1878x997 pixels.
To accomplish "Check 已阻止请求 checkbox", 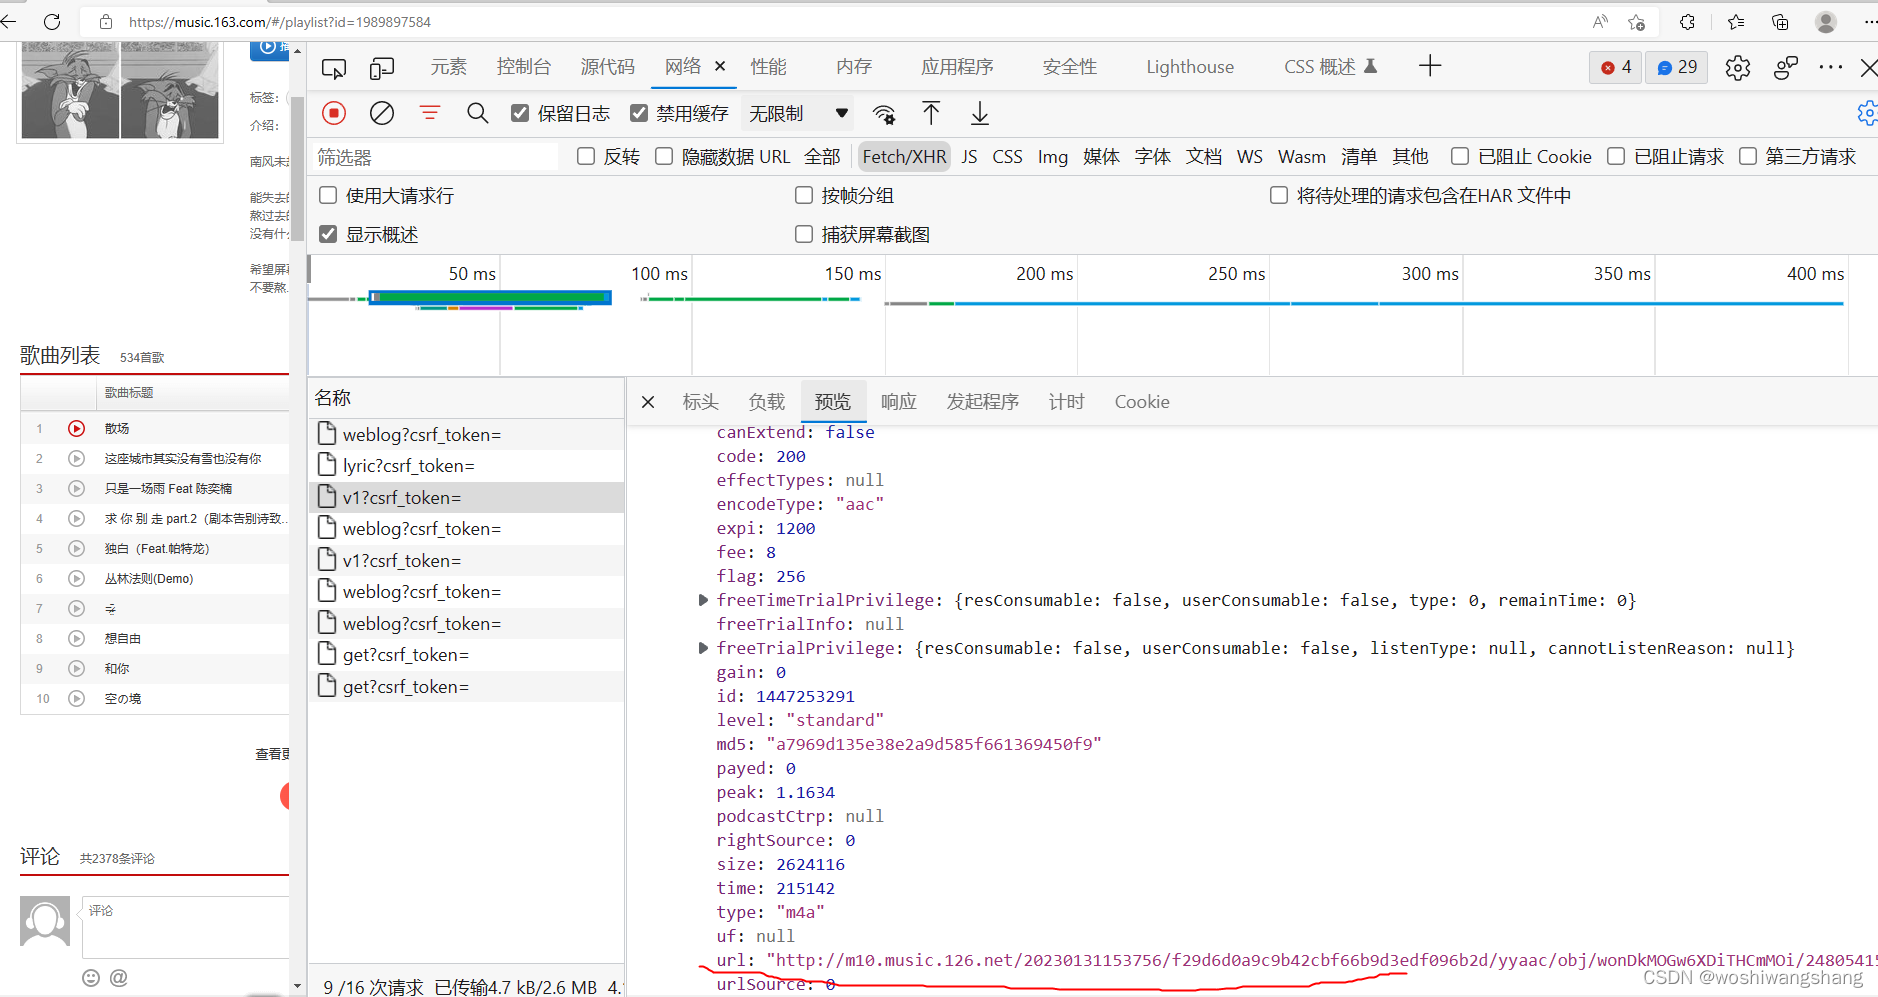I will click(1616, 156).
